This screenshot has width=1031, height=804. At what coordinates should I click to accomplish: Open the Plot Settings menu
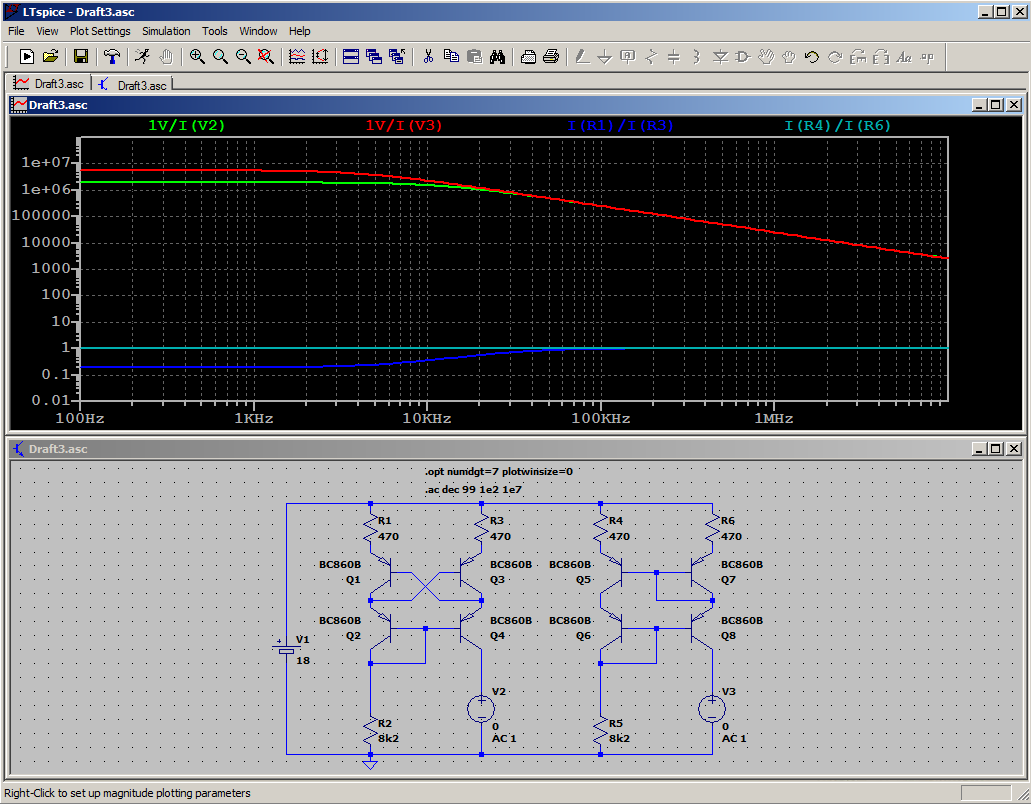tap(100, 31)
